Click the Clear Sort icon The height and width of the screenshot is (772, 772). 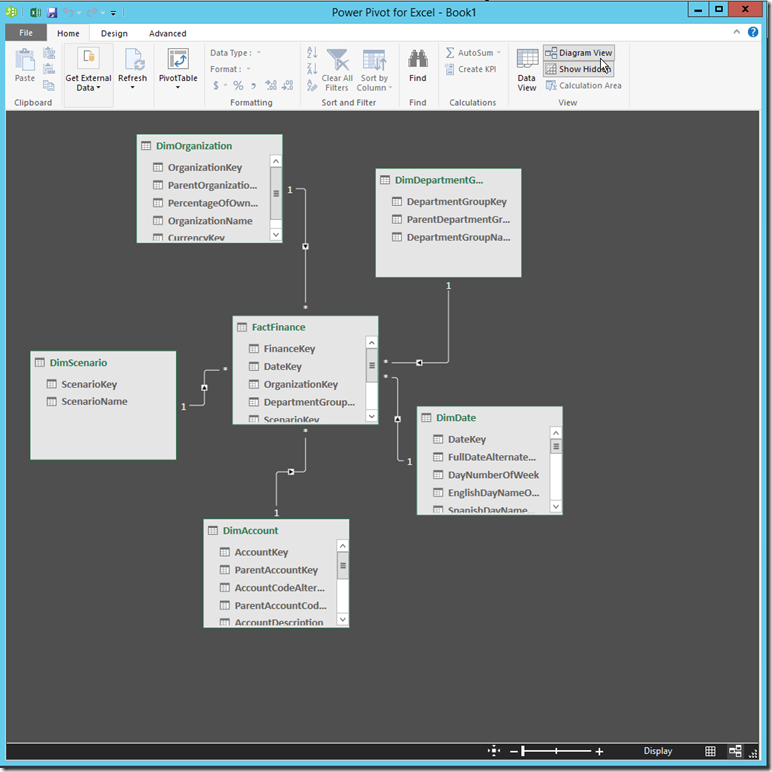(312, 85)
